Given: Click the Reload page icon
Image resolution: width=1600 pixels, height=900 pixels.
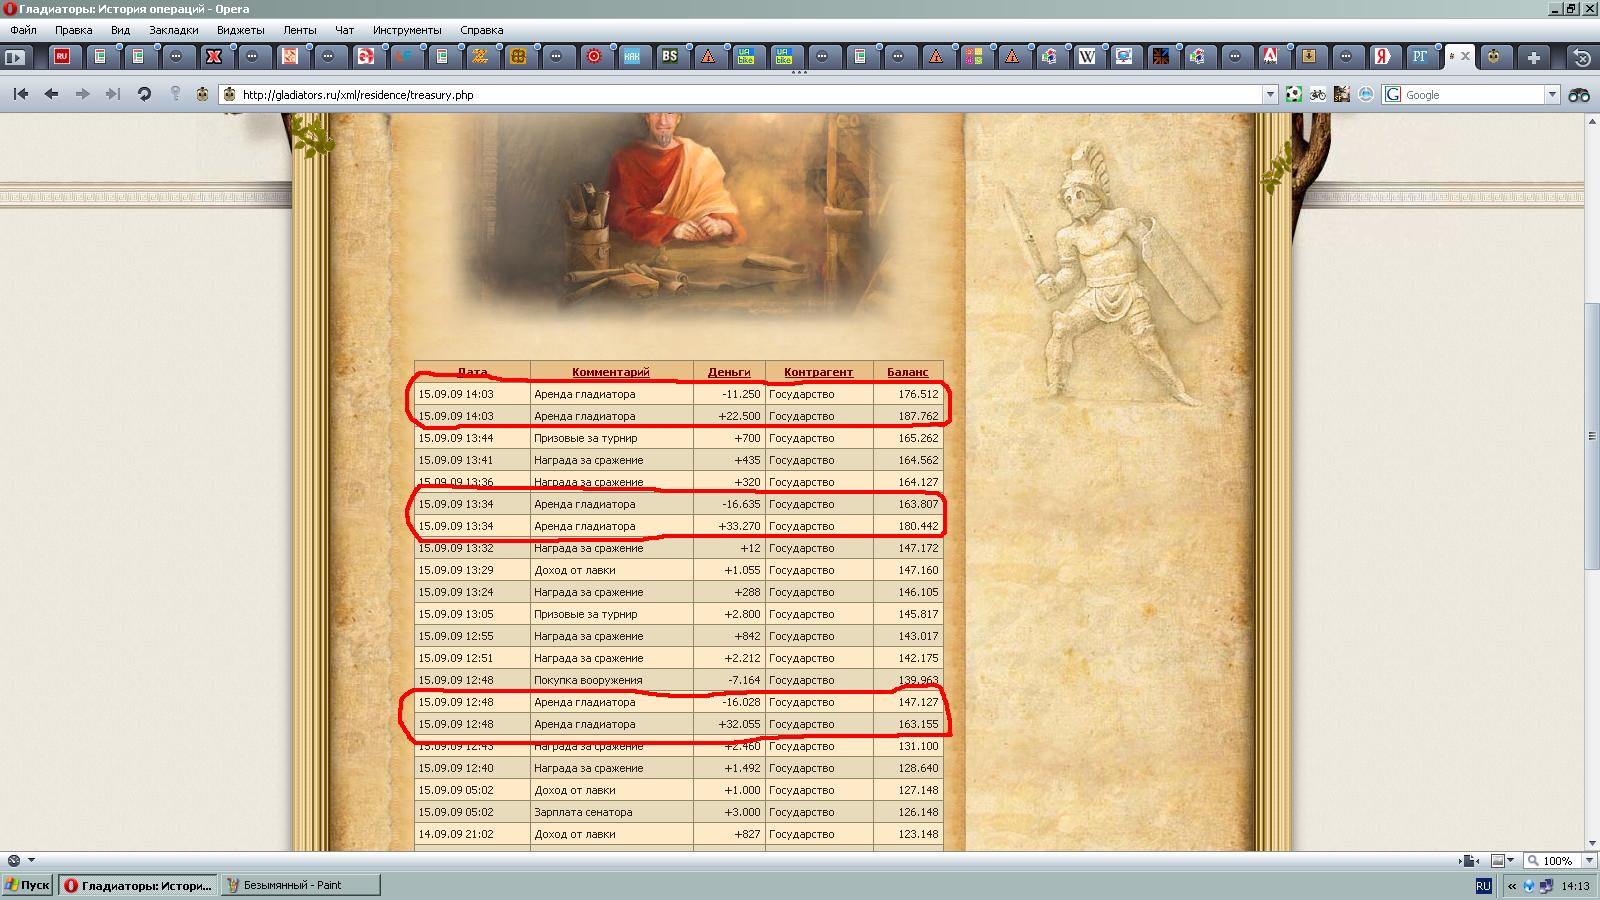Looking at the screenshot, I should tap(144, 94).
